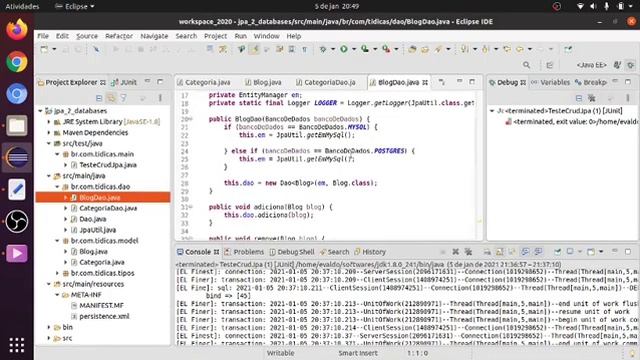640x360 pixels.
Task: Click Remove All Terminated in Debug view
Action: point(591,98)
